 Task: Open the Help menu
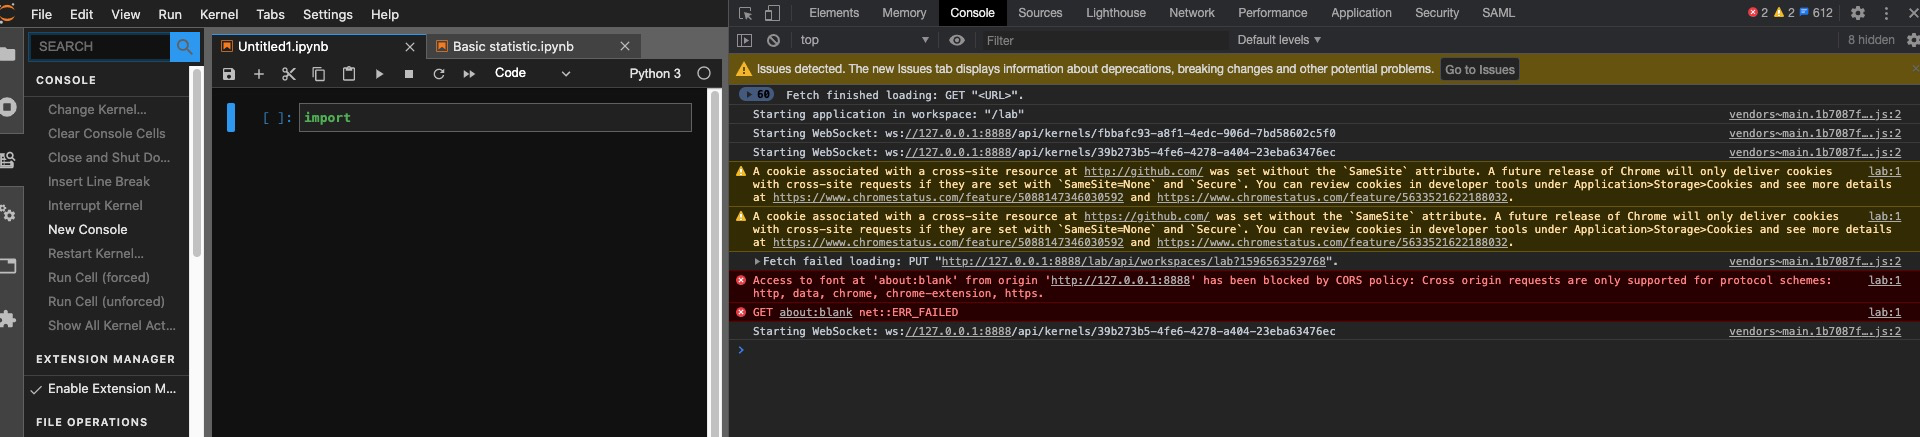point(385,14)
